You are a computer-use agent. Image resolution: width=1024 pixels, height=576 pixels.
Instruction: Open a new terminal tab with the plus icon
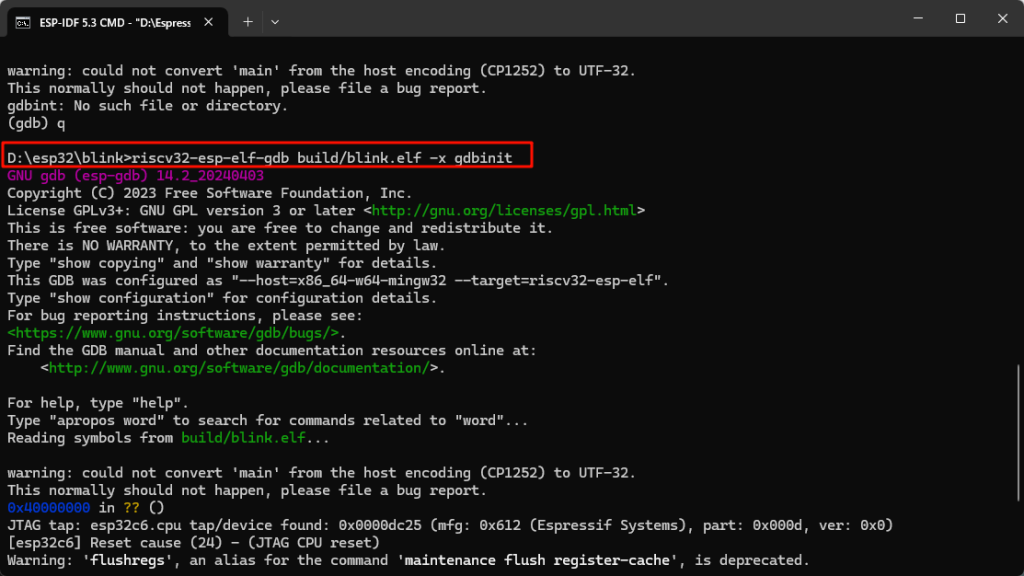[x=247, y=21]
